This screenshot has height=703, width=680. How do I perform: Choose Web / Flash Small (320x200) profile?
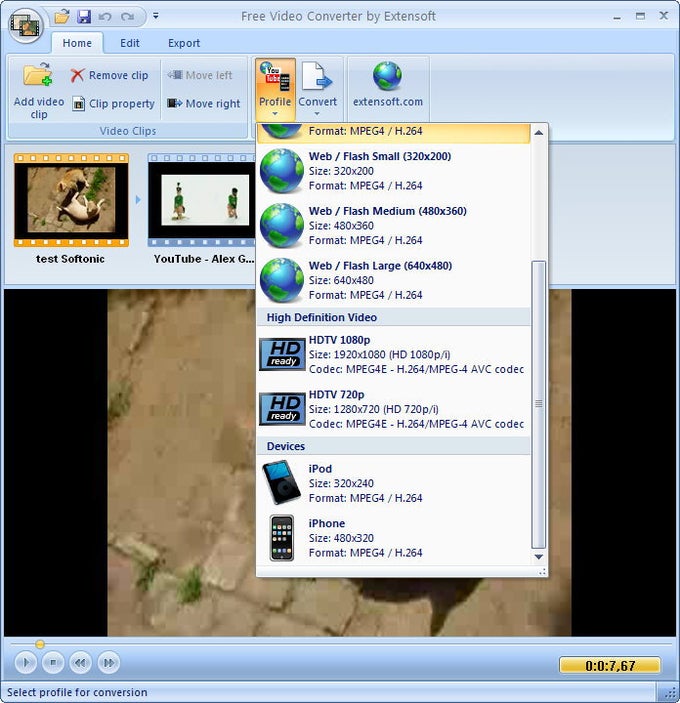pos(394,171)
